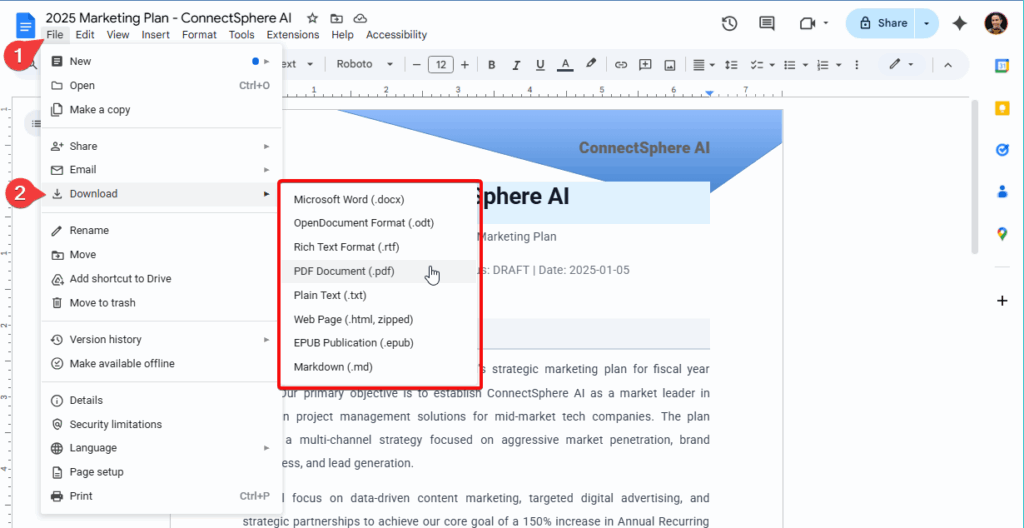Click the Google Docs home icon
The height and width of the screenshot is (528, 1024).
coord(25,26)
